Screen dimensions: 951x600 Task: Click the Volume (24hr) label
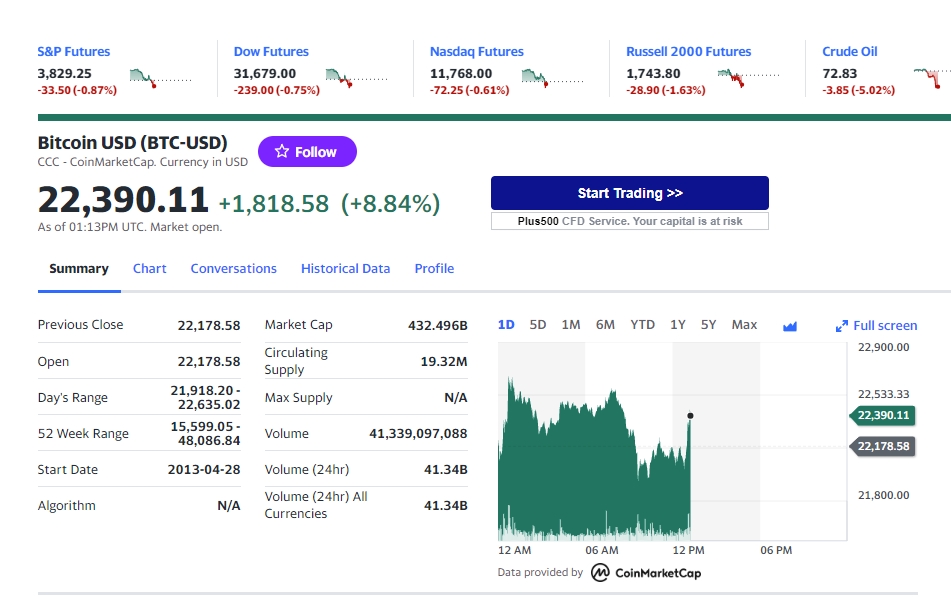307,470
